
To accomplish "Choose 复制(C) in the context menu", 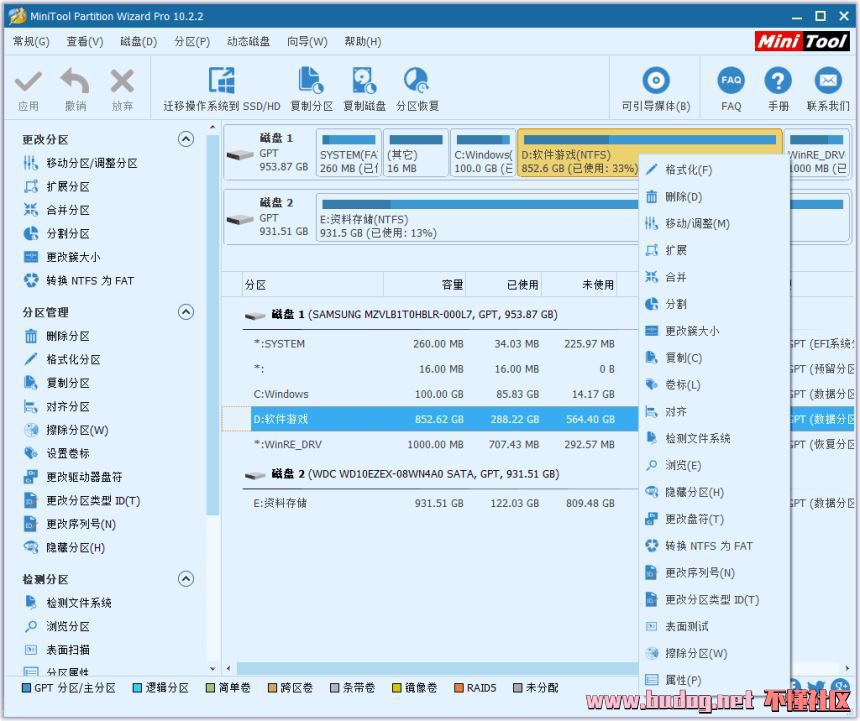I will [714, 358].
